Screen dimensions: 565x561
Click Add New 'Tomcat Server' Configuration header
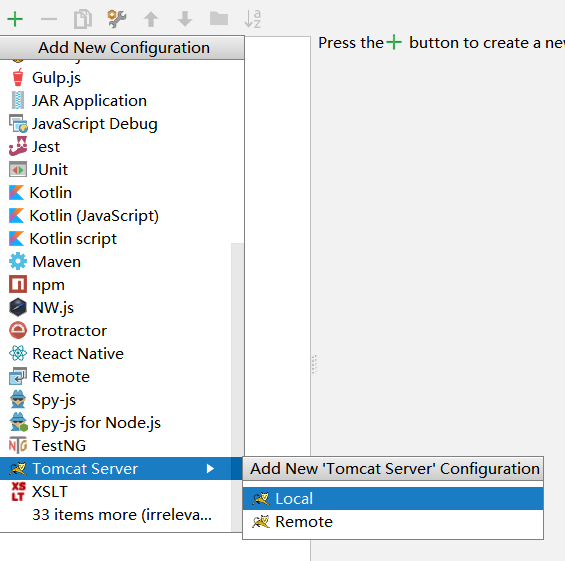tap(393, 468)
